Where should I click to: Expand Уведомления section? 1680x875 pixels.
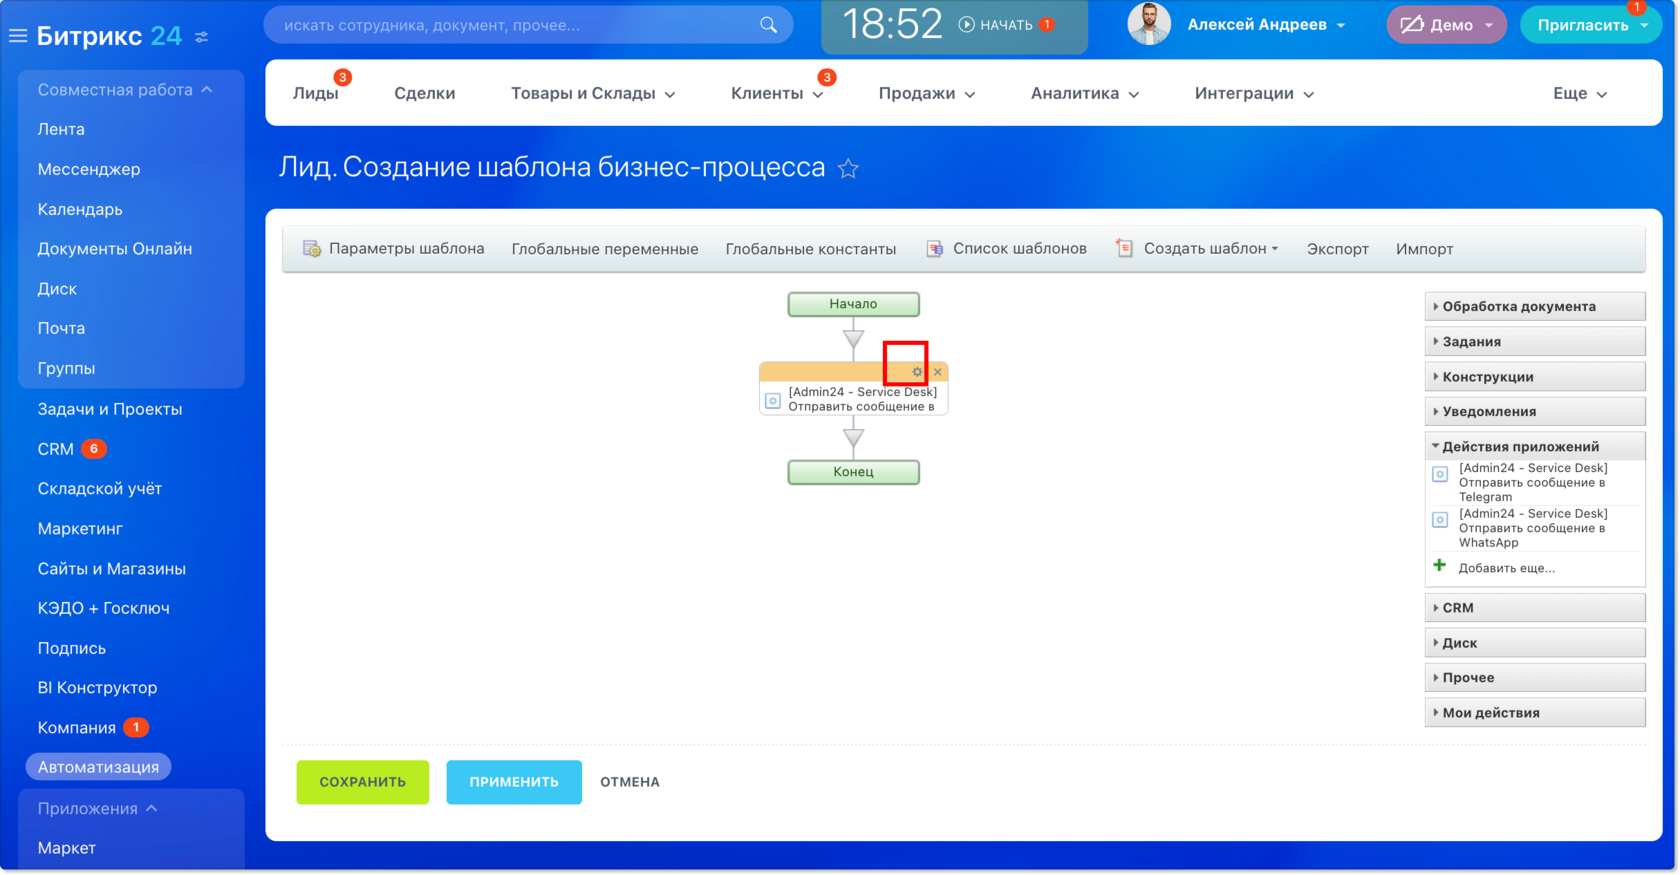pyautogui.click(x=1535, y=412)
